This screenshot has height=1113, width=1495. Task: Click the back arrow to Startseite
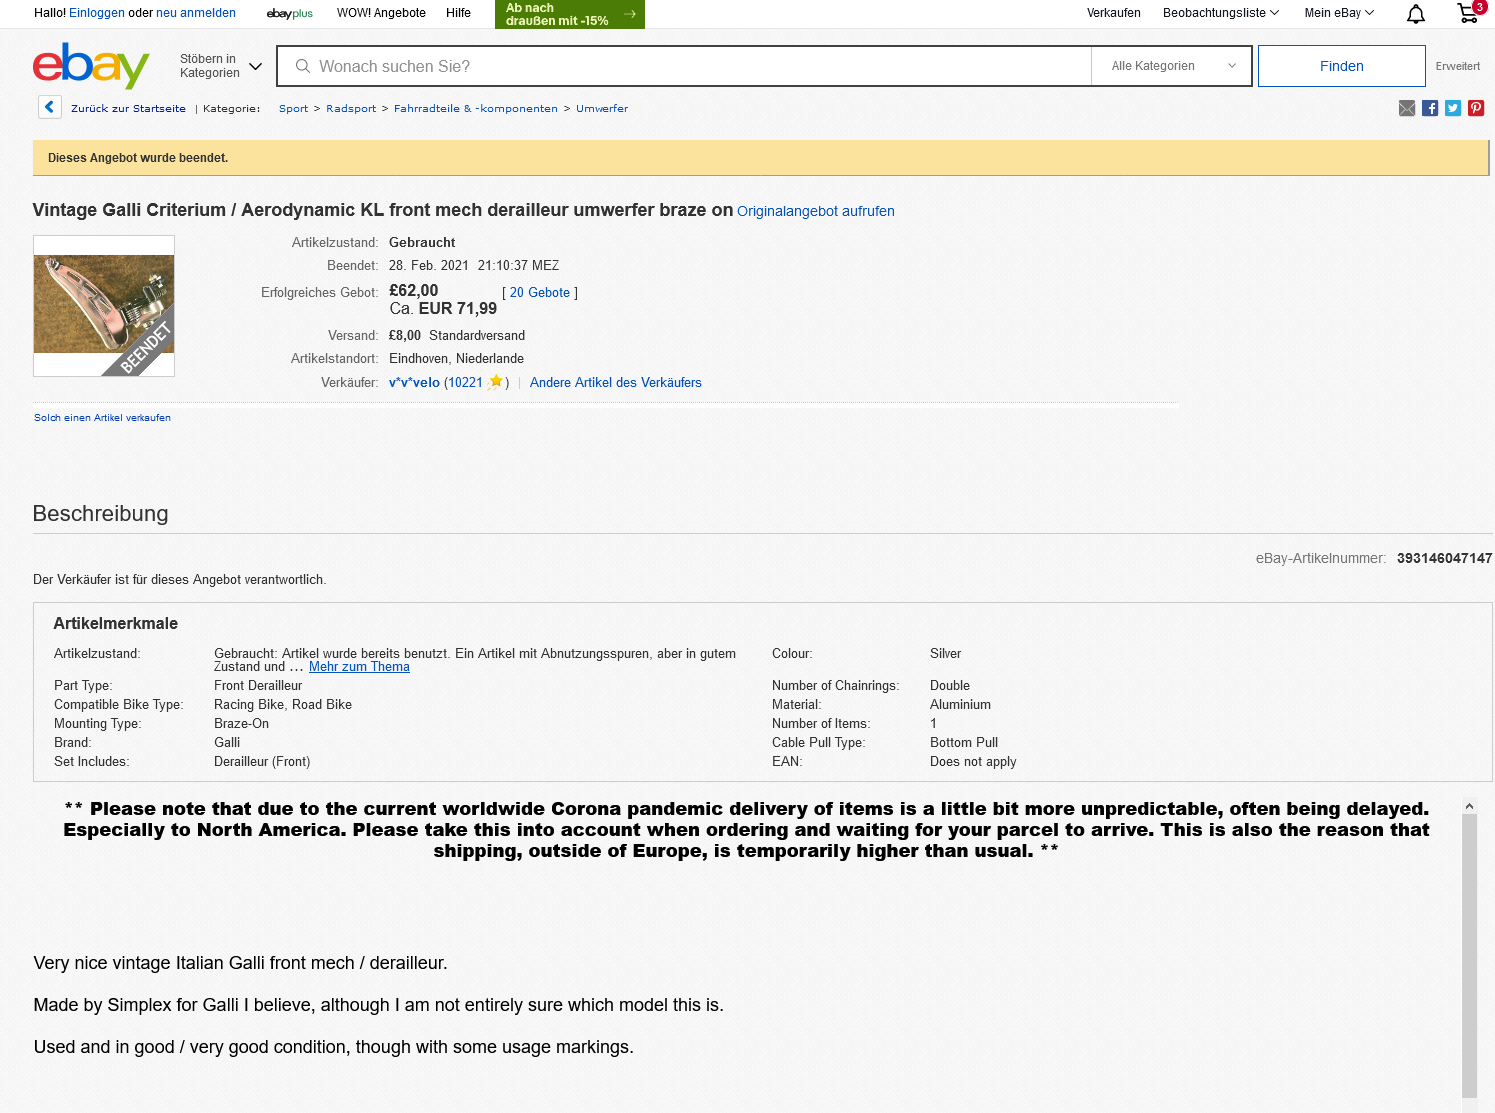click(x=50, y=107)
